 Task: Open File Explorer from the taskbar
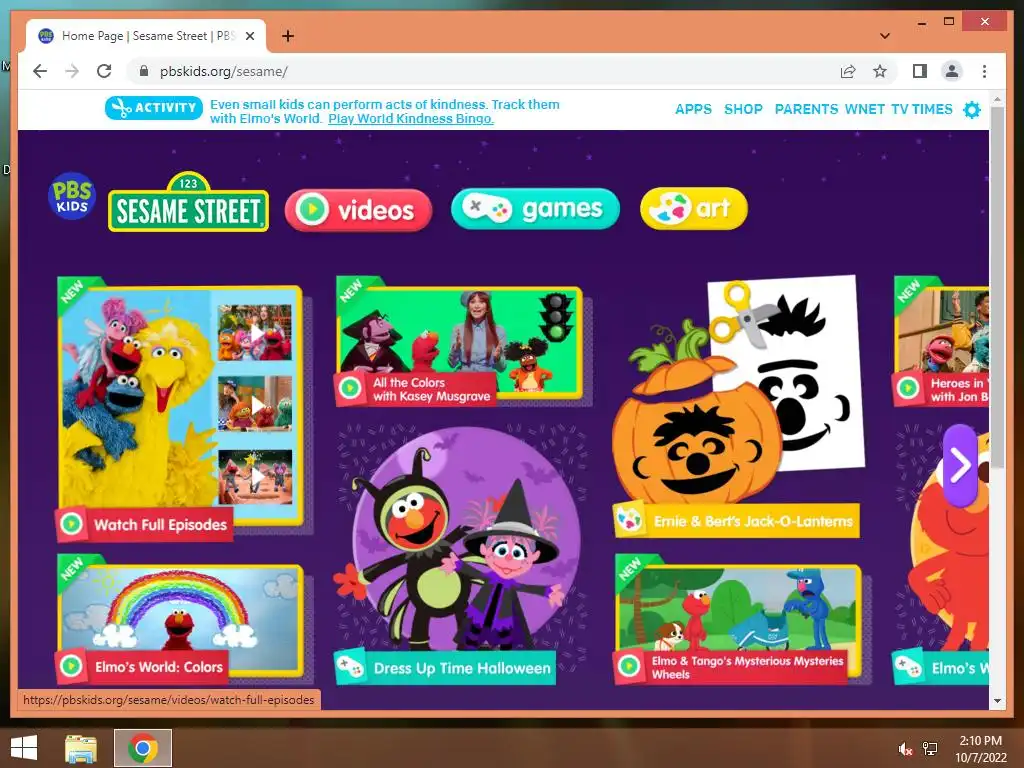(x=81, y=748)
